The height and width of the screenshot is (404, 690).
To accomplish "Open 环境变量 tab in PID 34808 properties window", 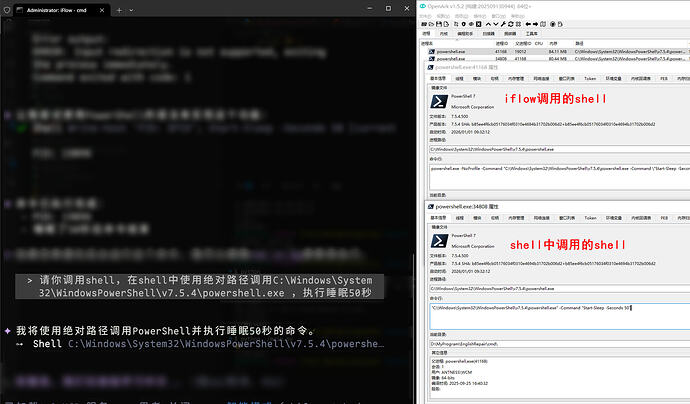I will [614, 218].
